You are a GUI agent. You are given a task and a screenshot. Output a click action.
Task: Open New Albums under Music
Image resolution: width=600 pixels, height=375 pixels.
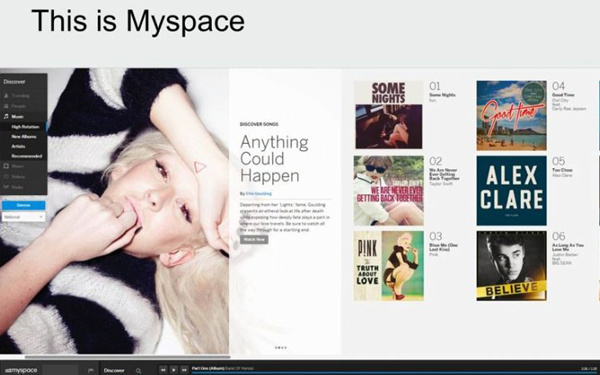(x=24, y=137)
